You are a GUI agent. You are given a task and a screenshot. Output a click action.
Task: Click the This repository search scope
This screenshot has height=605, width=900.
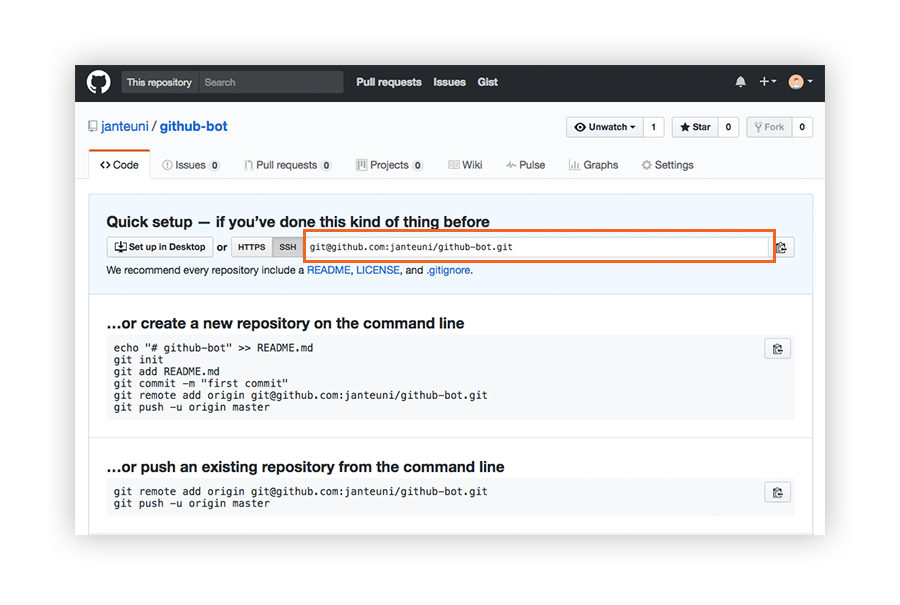[x=159, y=82]
